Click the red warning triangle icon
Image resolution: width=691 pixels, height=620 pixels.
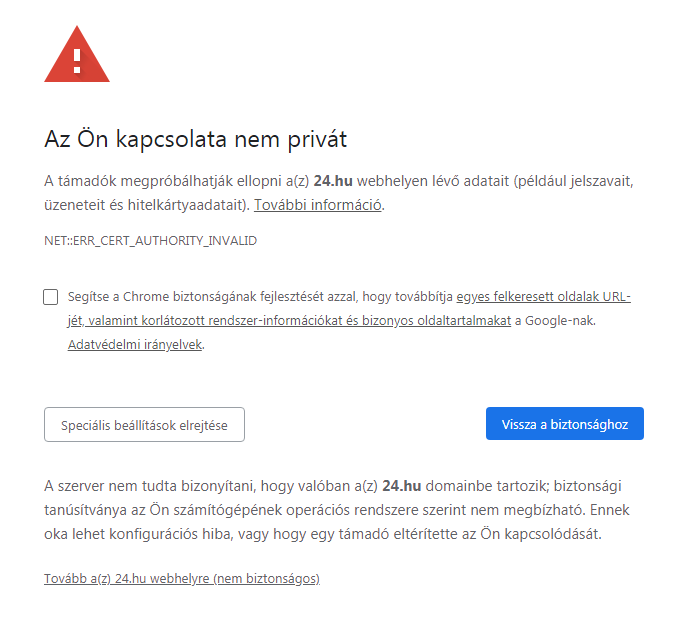tap(77, 54)
